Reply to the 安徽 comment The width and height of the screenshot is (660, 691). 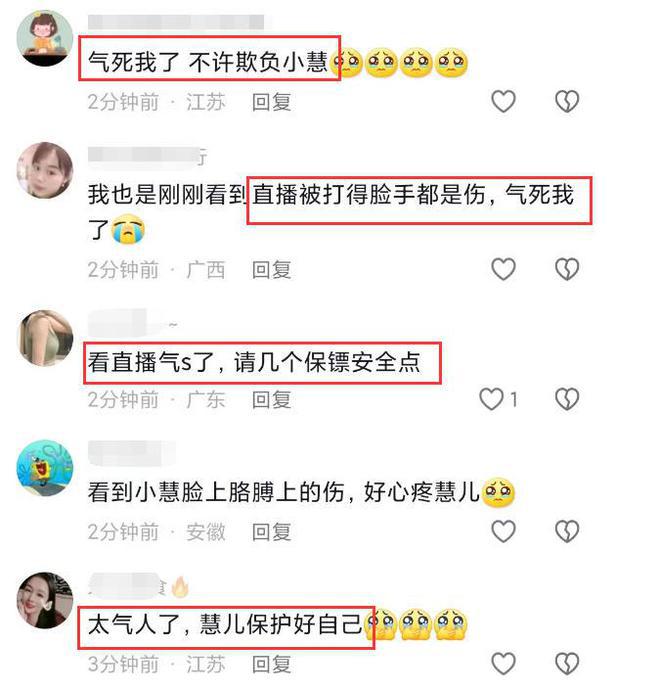click(x=271, y=532)
